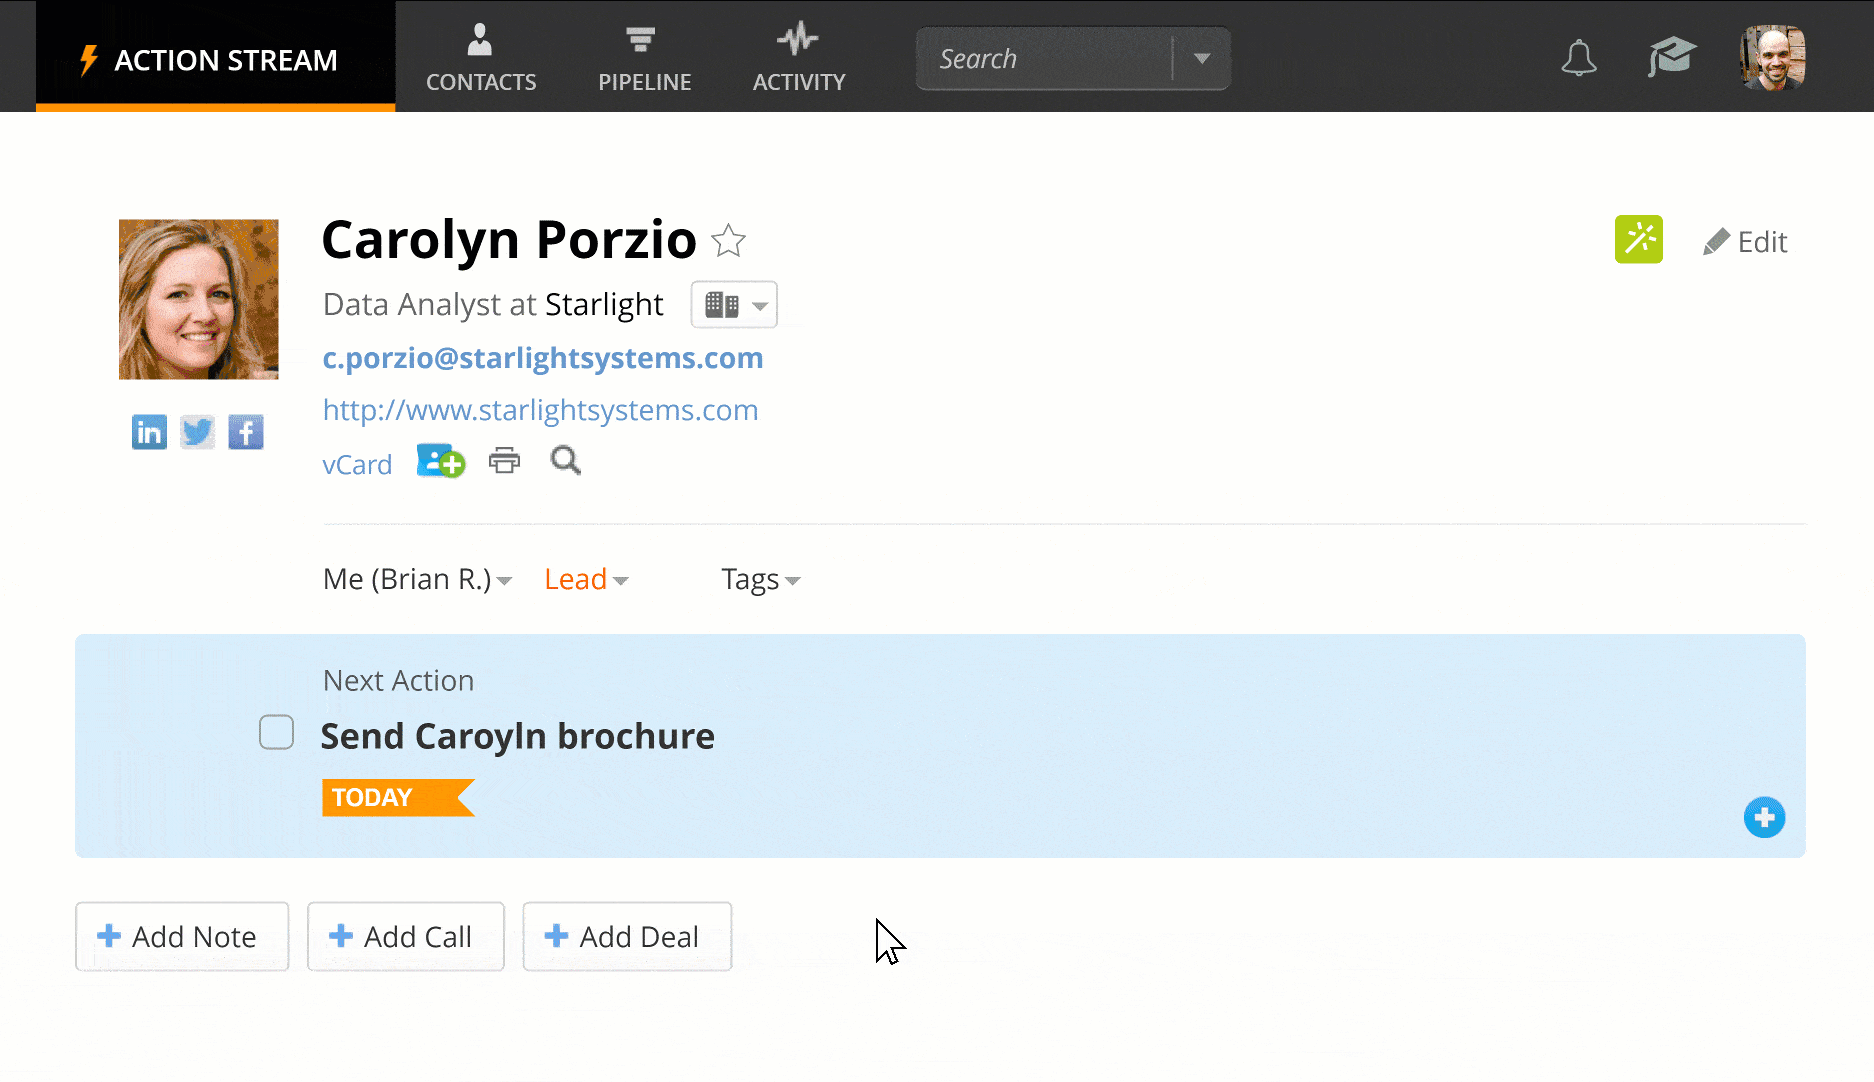
Task: Click in the Search field
Action: (1044, 59)
